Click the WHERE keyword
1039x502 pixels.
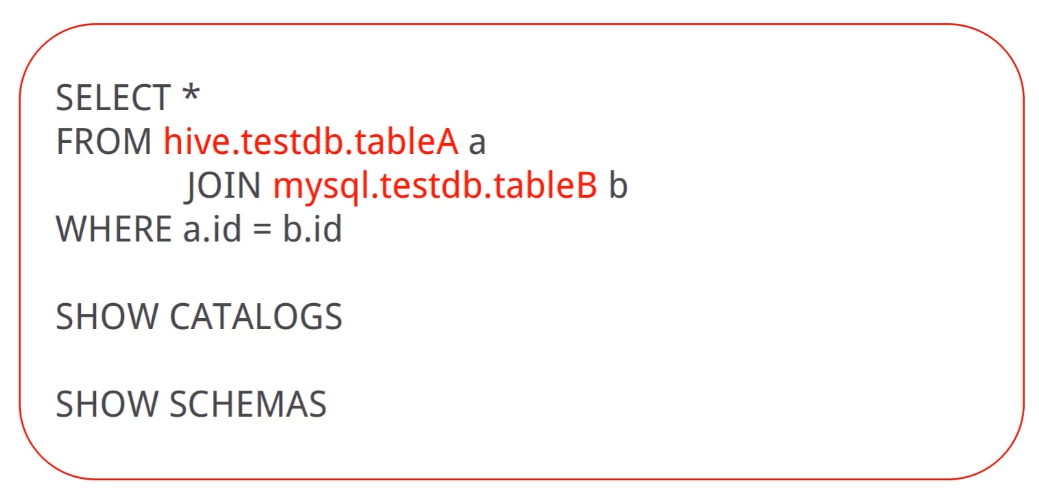click(113, 230)
